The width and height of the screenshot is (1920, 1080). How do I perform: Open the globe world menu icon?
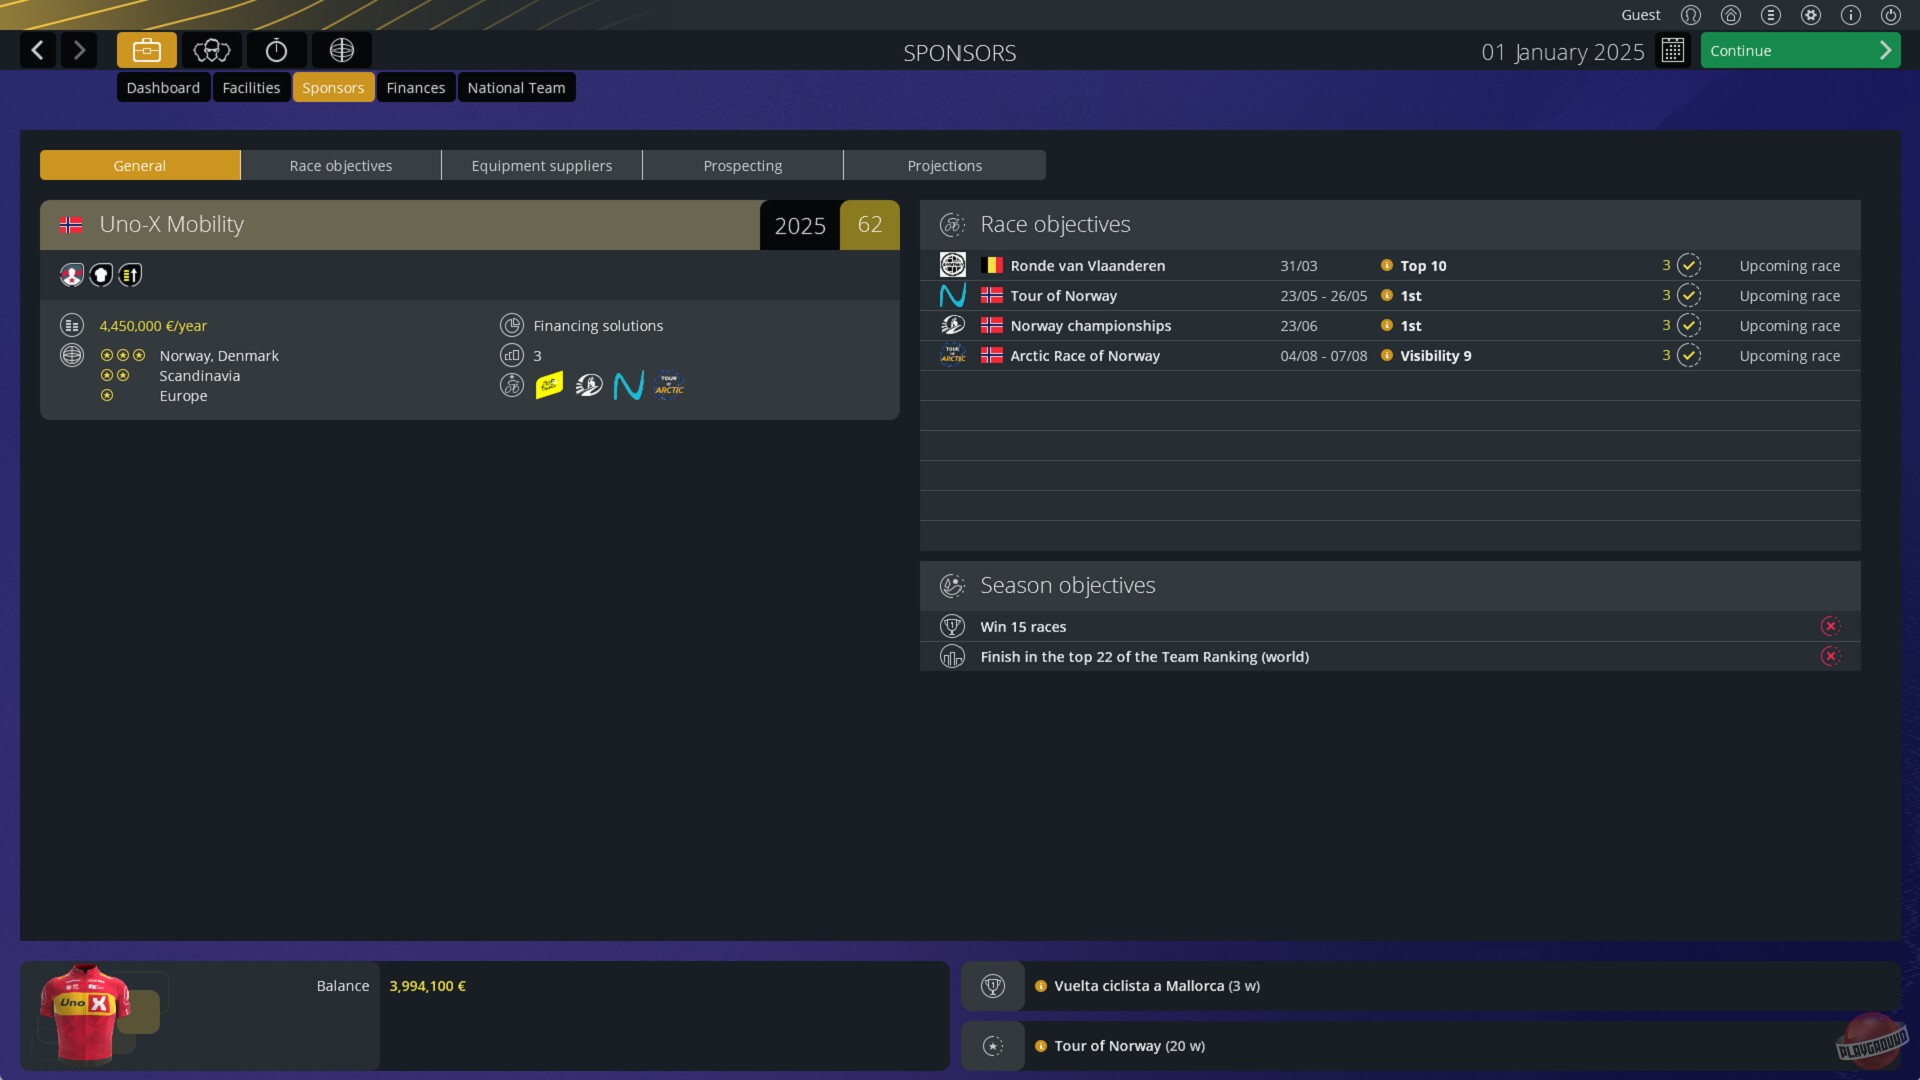pos(341,50)
